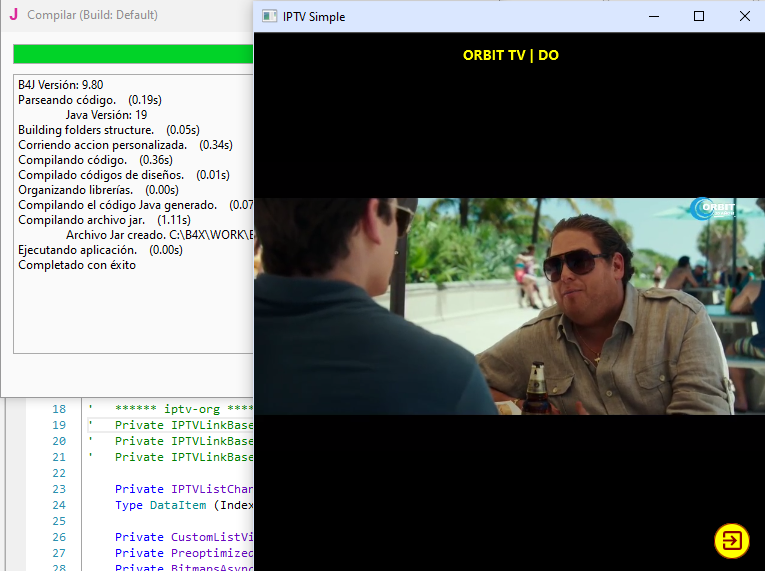Click the yellow exit icon button
This screenshot has width=765, height=571.
731,541
